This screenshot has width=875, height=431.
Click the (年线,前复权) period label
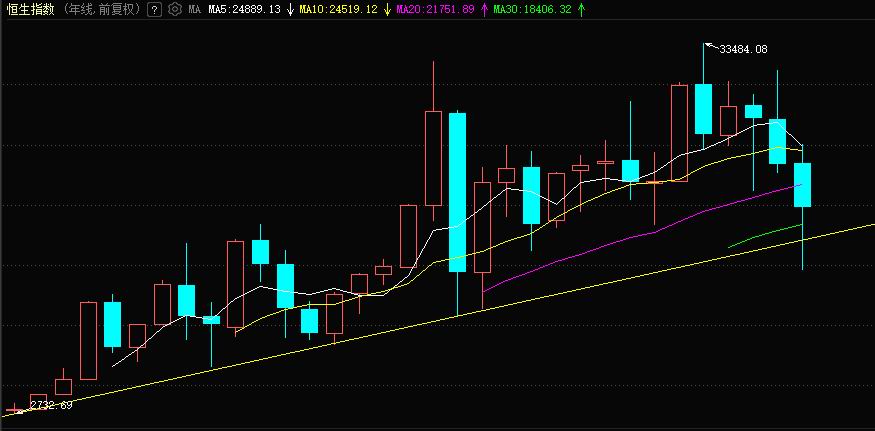tap(102, 9)
